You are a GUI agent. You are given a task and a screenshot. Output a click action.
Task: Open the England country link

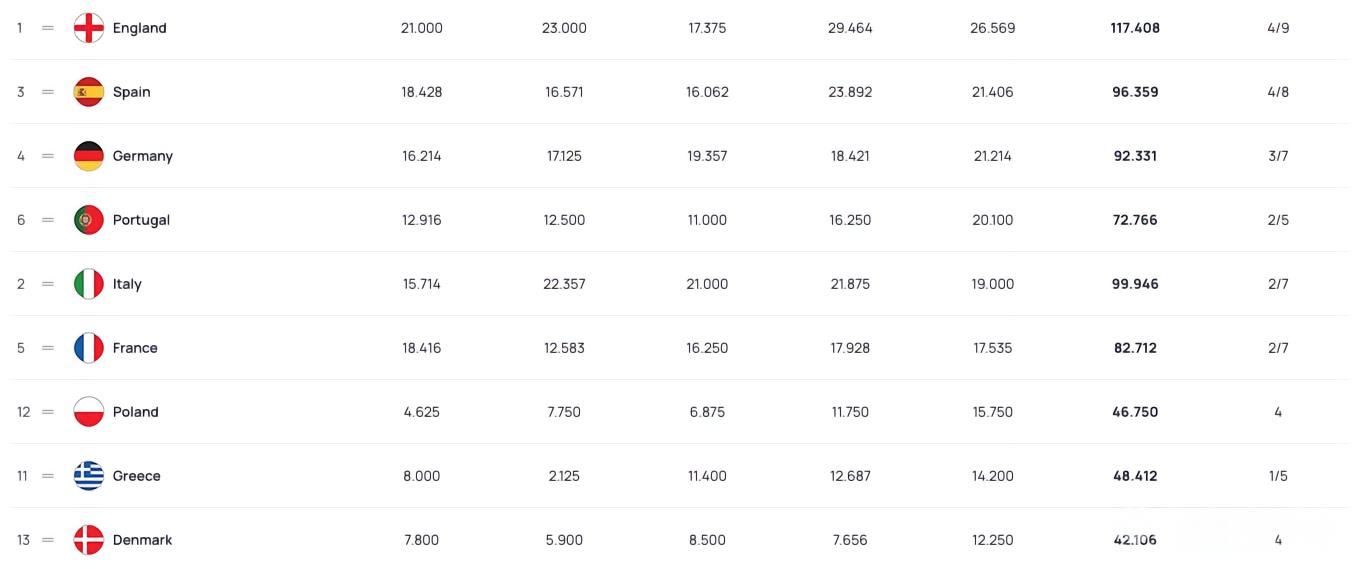pyautogui.click(x=139, y=28)
